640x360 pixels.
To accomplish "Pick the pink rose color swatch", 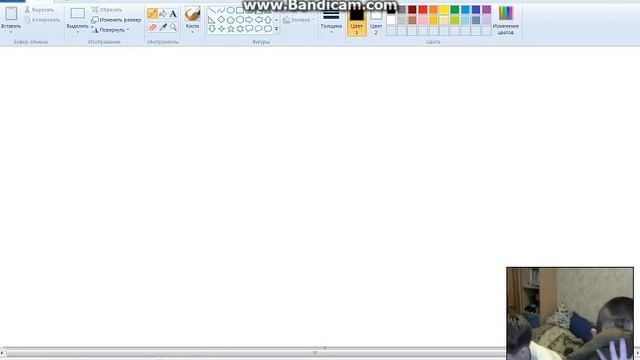I will coord(423,20).
